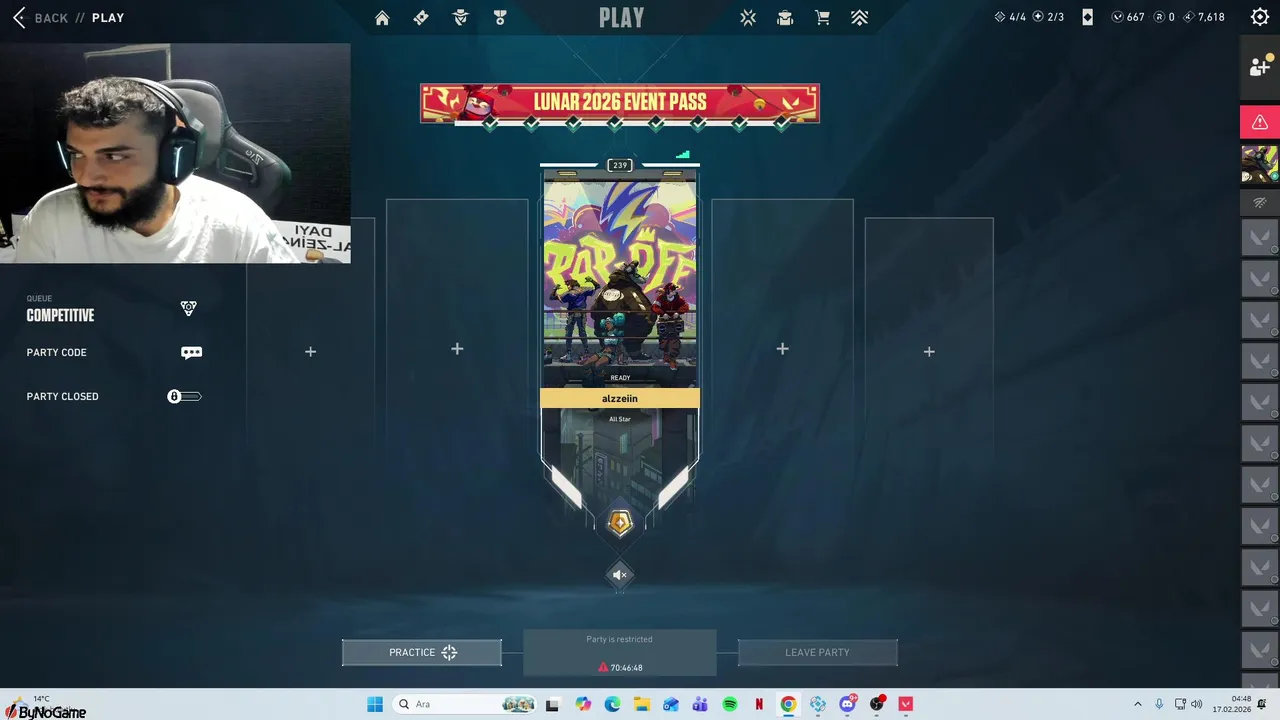
Task: Invite a player to the far-right slot
Action: point(929,352)
